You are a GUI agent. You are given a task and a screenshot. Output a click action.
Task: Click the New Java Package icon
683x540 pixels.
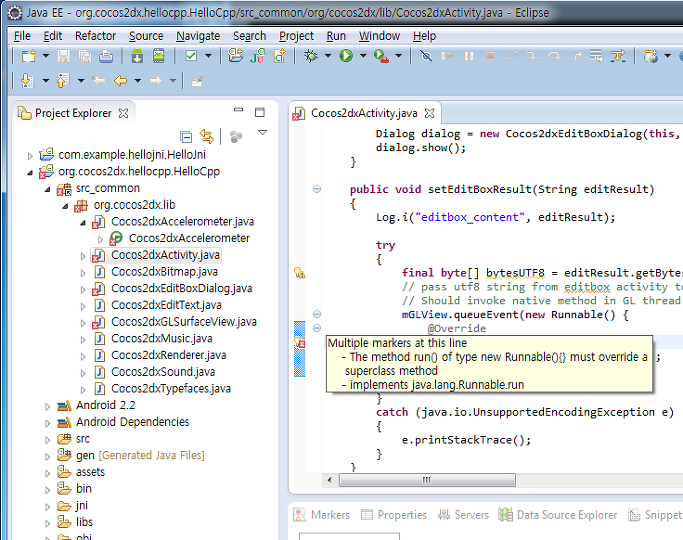coord(235,56)
